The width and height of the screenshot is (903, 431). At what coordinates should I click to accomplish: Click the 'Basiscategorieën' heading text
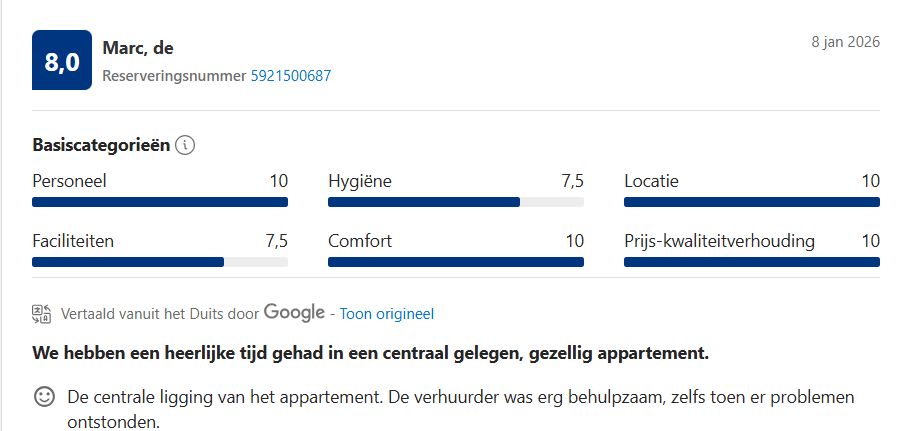[101, 145]
